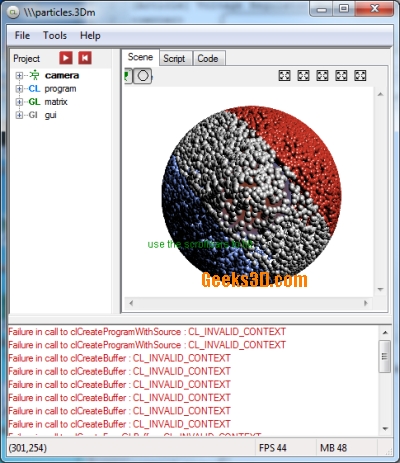
Task: Select the camera figure icon in tree
Action: (x=34, y=75)
